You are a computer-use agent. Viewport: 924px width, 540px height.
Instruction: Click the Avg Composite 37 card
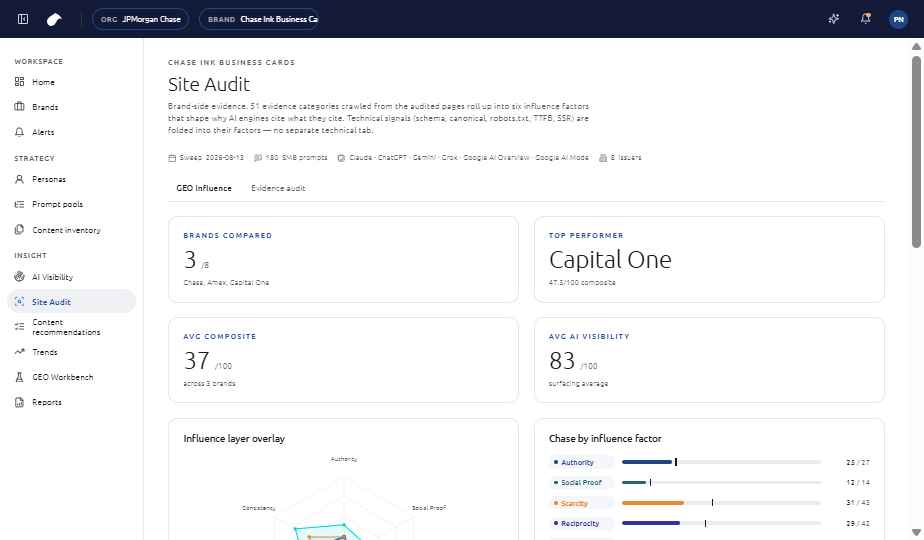344,360
